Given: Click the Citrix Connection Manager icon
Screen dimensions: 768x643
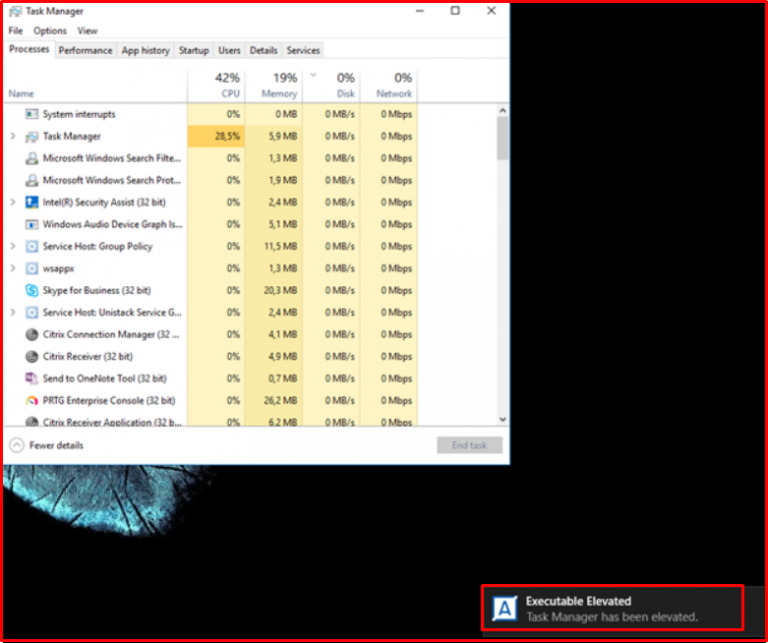Looking at the screenshot, I should (32, 334).
